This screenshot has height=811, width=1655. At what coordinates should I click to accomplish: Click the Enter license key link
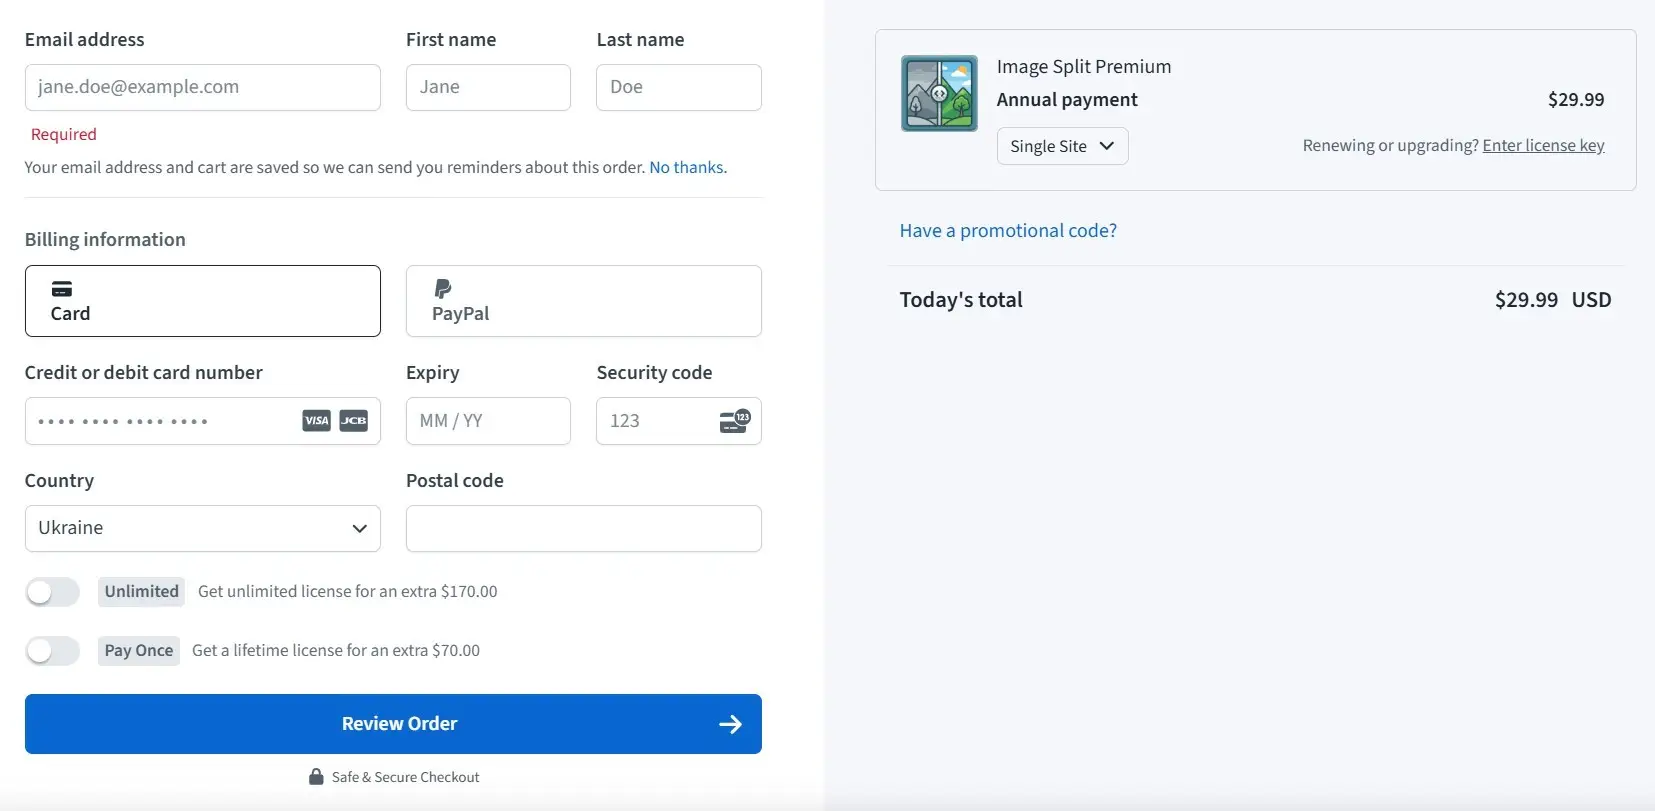(1543, 146)
